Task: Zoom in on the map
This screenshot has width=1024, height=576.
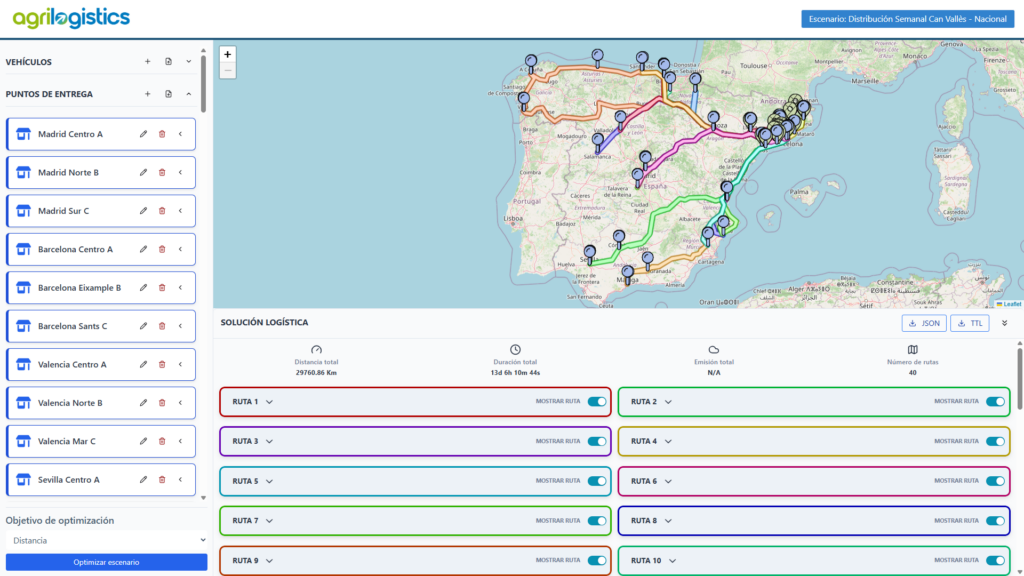Action: point(228,54)
